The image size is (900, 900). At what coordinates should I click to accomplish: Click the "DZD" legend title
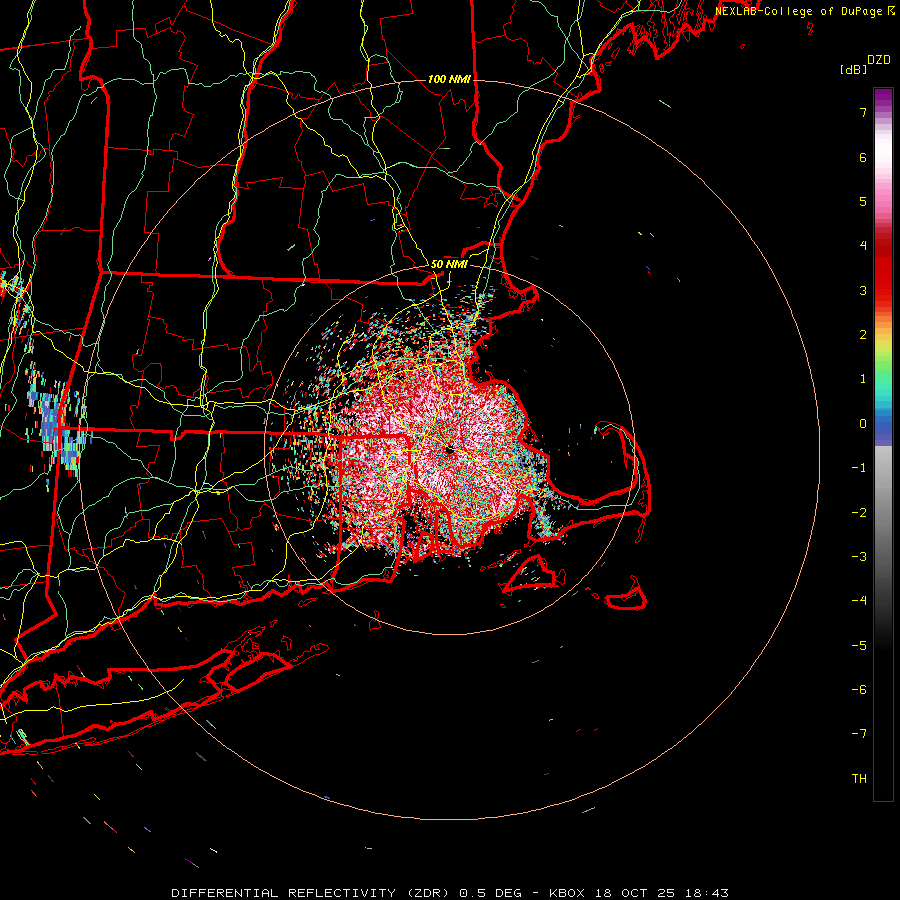[879, 60]
